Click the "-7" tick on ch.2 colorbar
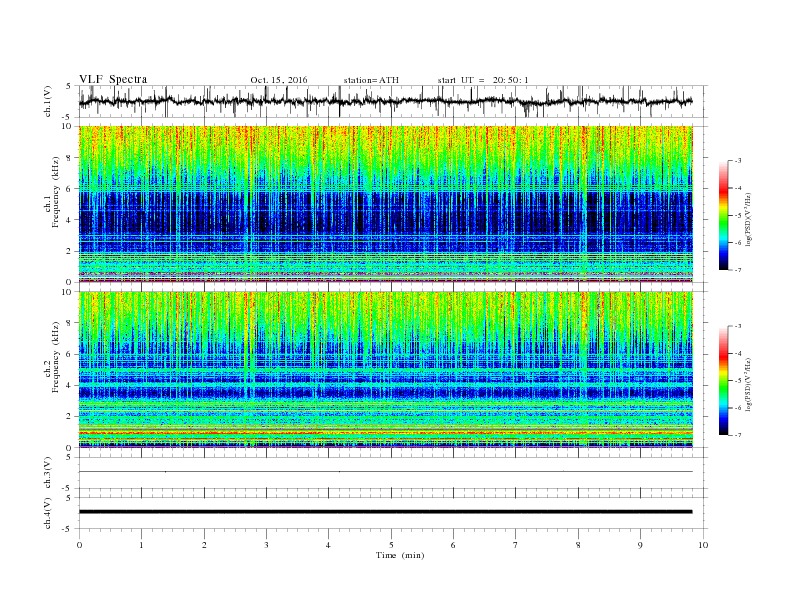 738,435
